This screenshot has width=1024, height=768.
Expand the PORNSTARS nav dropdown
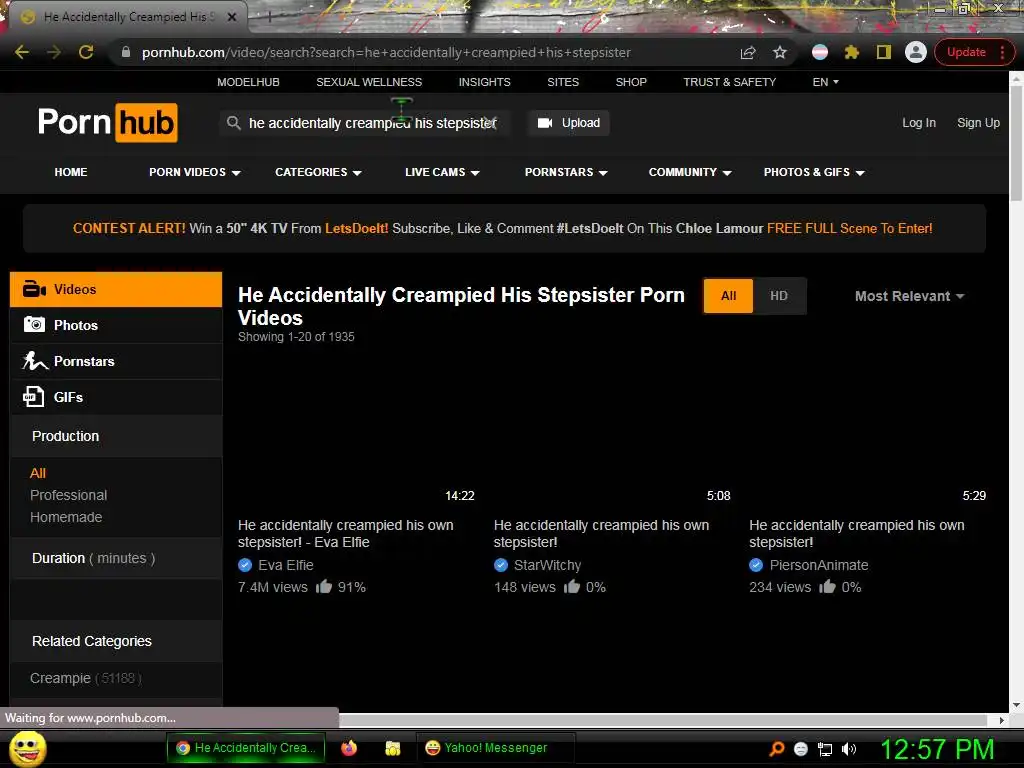point(566,172)
